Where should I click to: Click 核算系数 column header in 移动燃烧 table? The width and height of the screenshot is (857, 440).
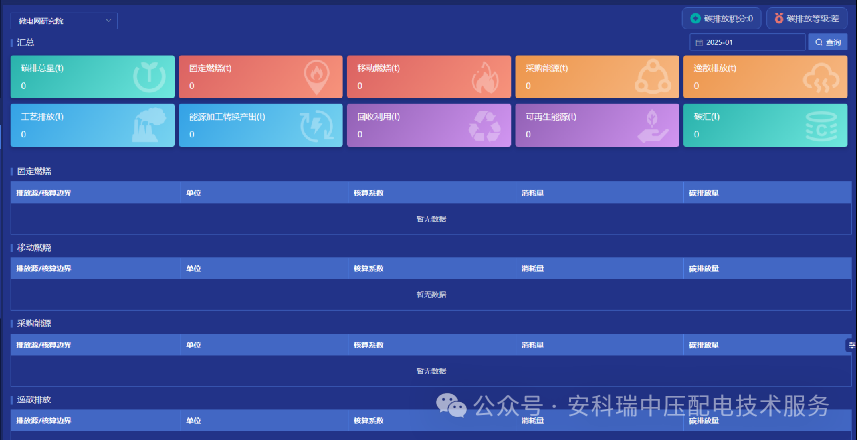point(368,268)
